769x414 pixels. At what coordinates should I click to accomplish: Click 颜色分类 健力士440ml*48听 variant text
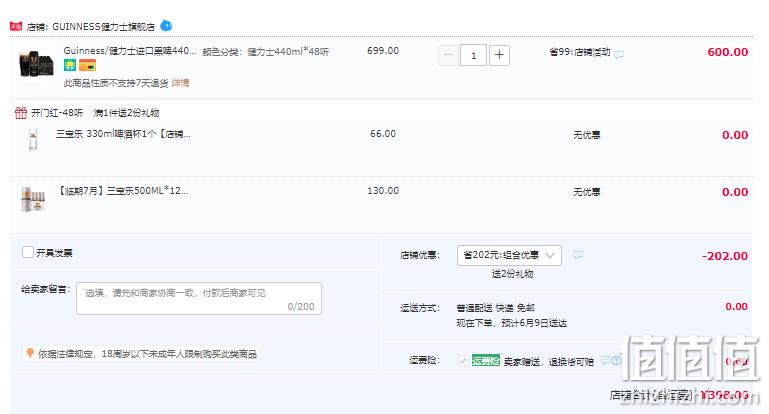click(265, 52)
